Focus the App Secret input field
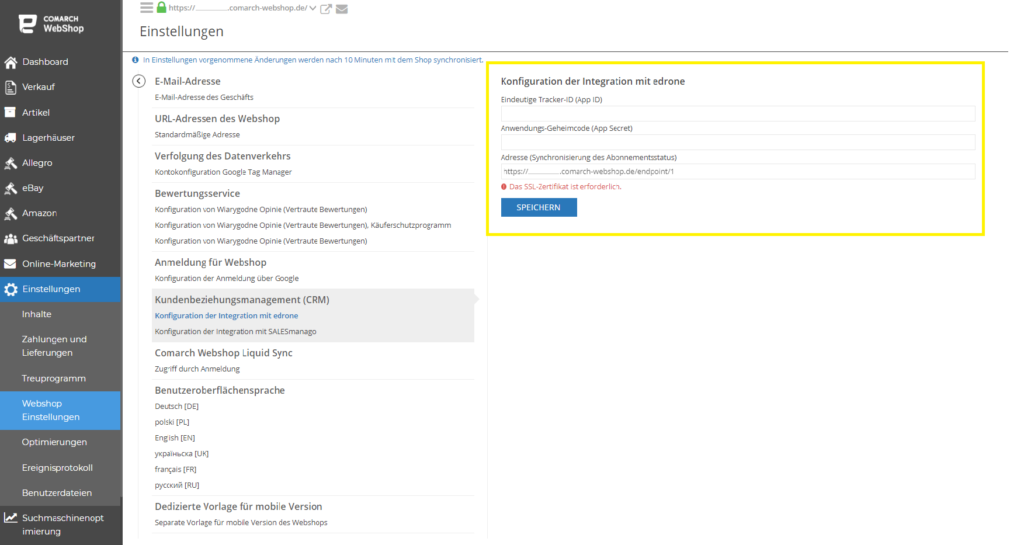This screenshot has width=1024, height=545. pos(738,142)
